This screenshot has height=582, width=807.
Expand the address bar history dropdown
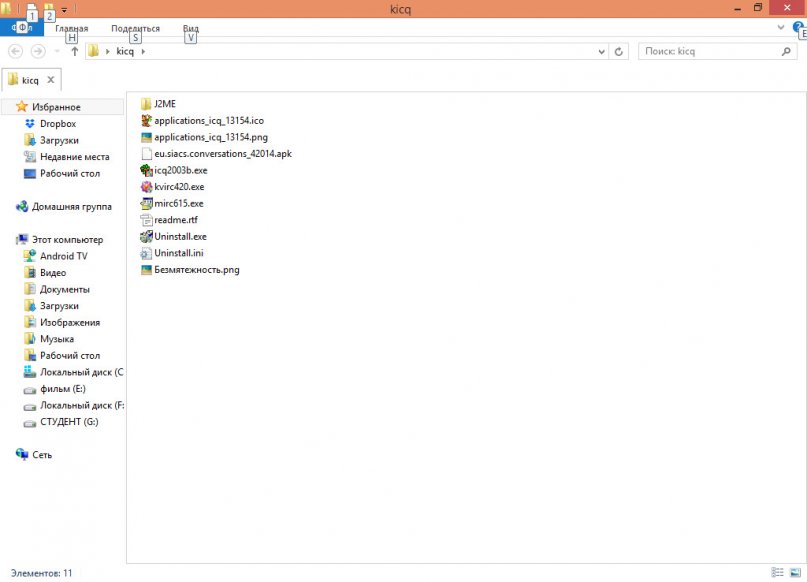point(601,51)
